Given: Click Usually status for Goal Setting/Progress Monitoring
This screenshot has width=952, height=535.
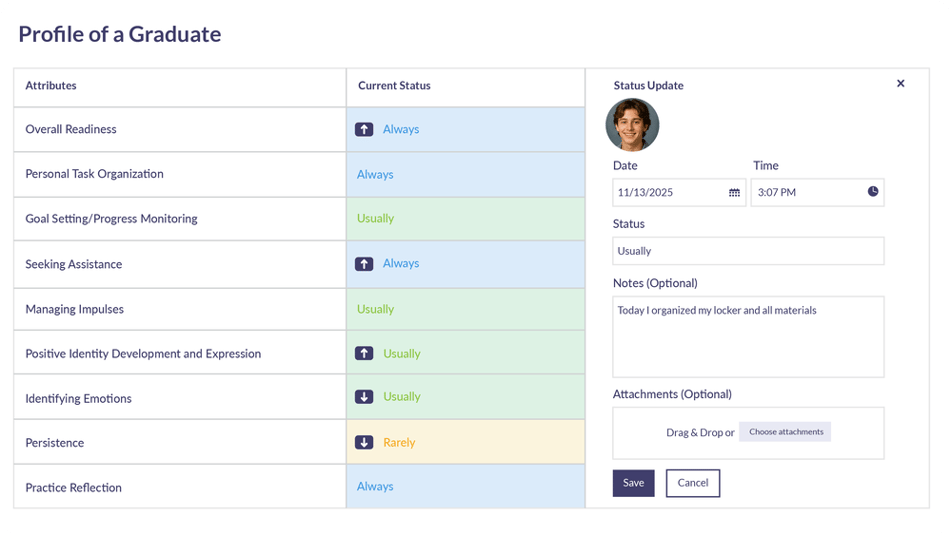Looking at the screenshot, I should pos(375,218).
